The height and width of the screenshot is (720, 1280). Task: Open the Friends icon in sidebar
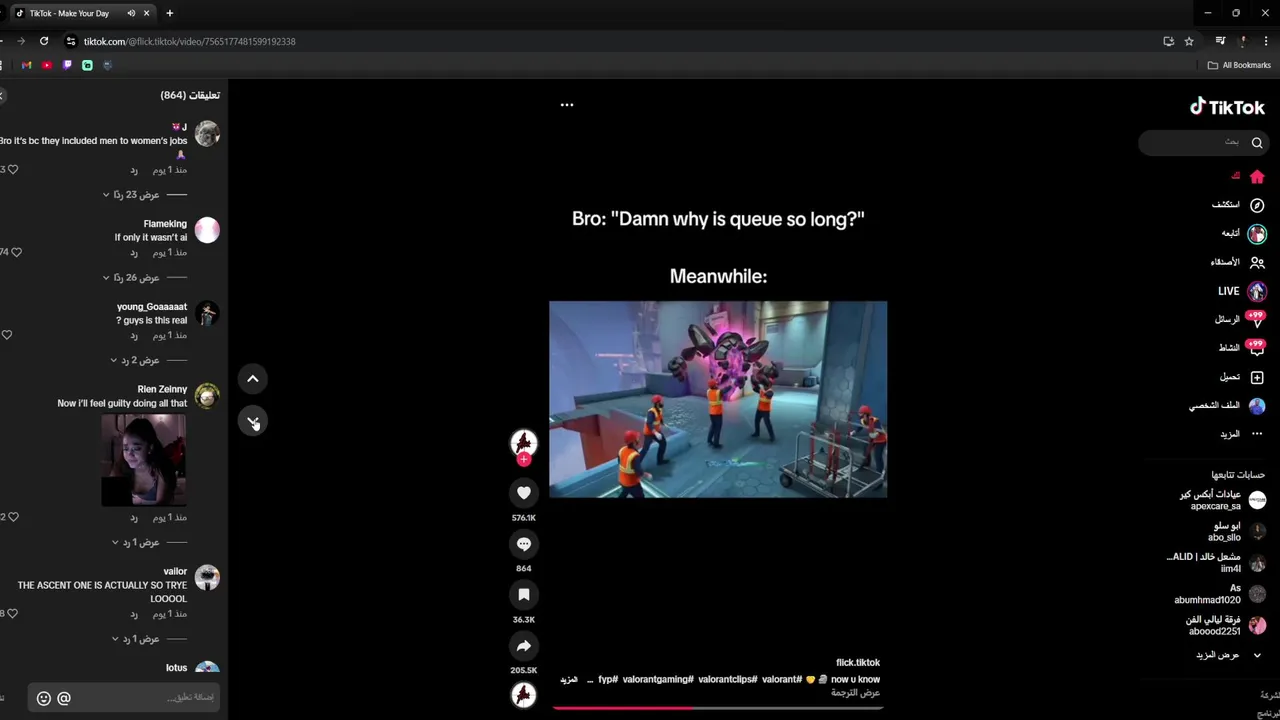pyautogui.click(x=1257, y=262)
